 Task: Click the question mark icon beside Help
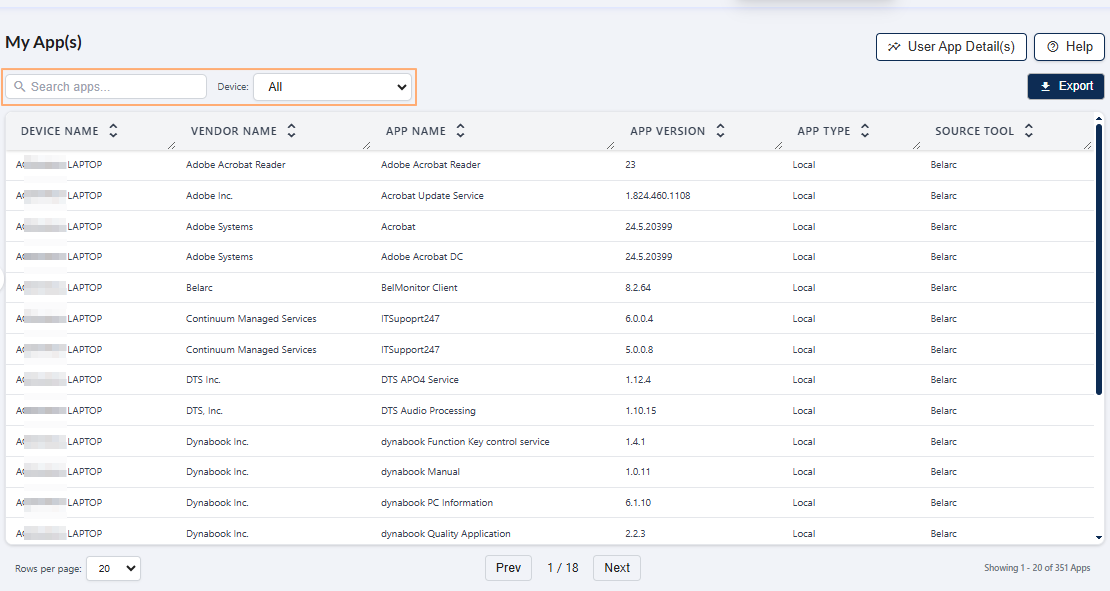pos(1051,46)
